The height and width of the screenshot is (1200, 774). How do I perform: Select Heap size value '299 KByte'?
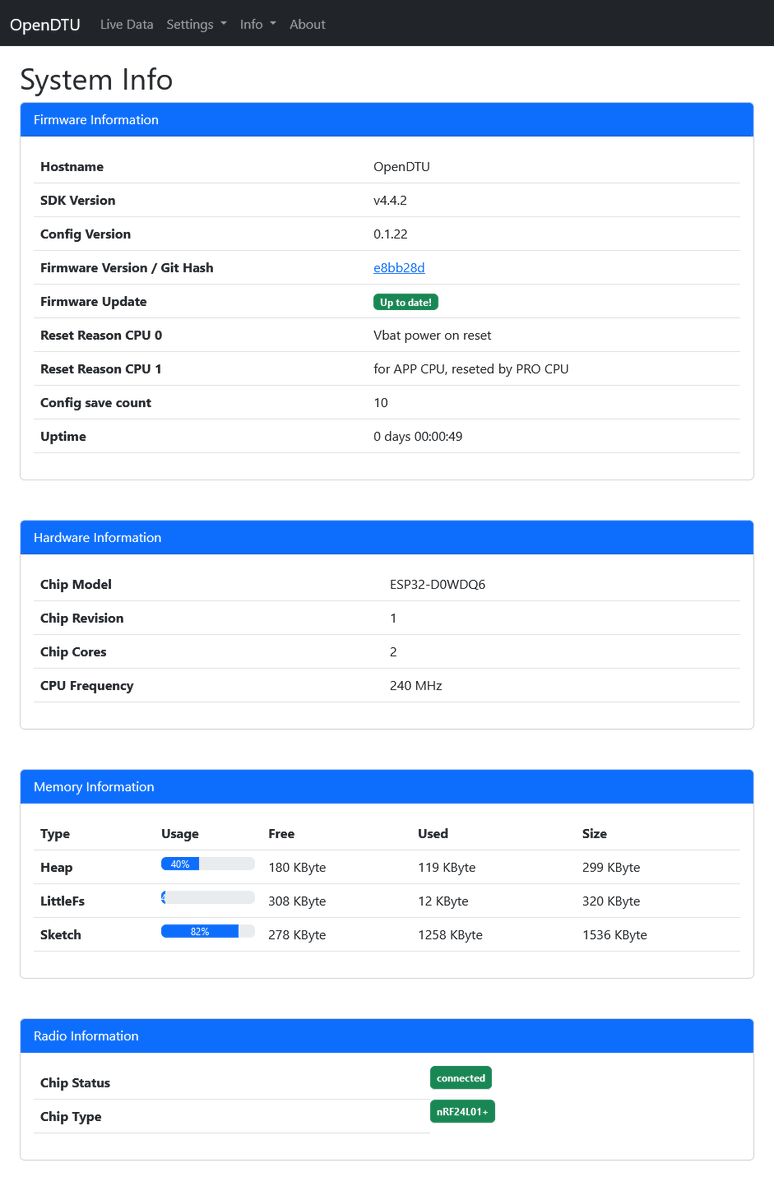pos(611,868)
